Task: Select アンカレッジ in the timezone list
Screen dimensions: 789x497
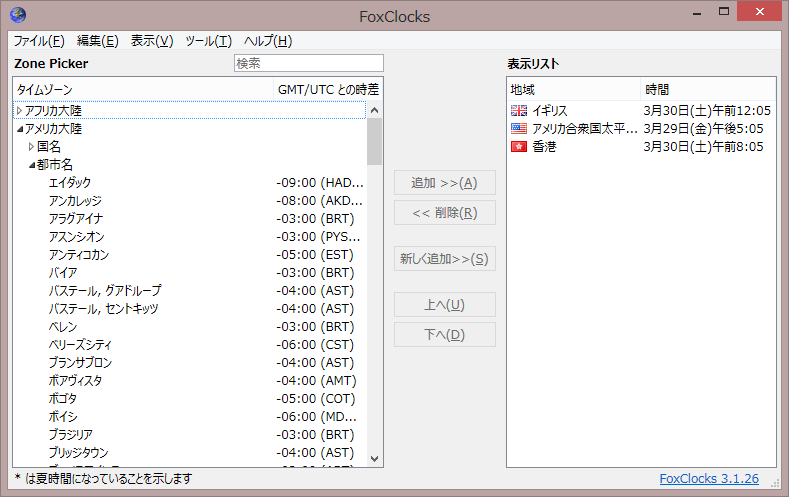Action: pyautogui.click(x=76, y=201)
